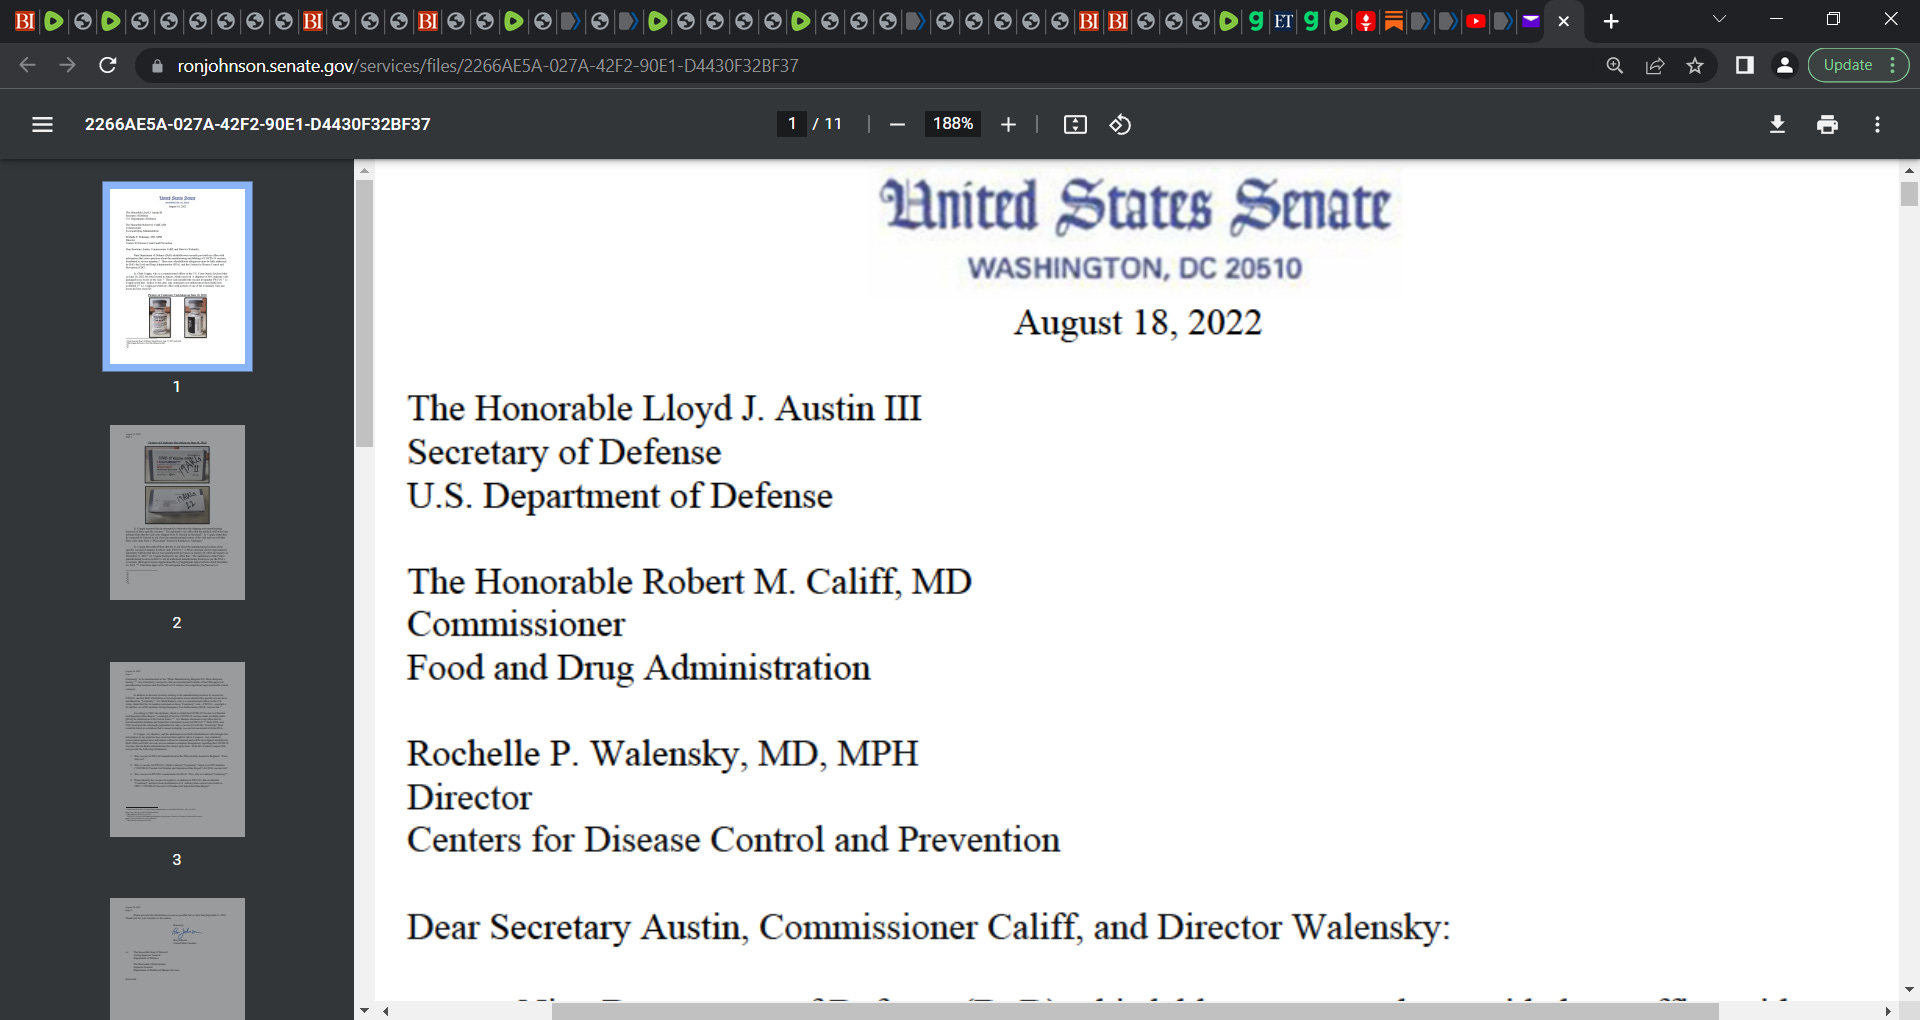Viewport: 1920px width, 1020px height.
Task: Open browser zoom indicator in address bar
Action: pyautogui.click(x=1614, y=65)
